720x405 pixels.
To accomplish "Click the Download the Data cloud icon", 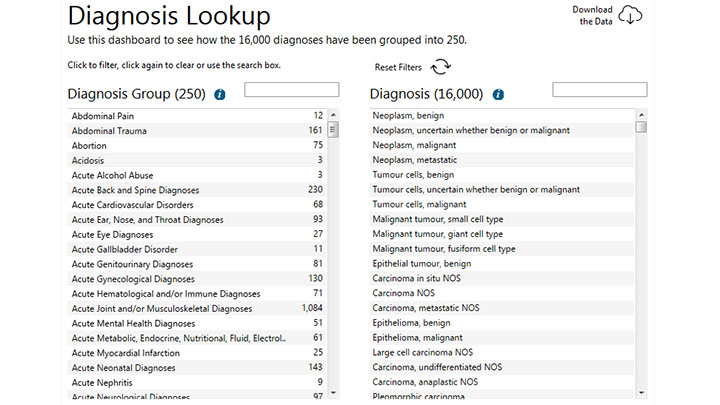I will [630, 15].
